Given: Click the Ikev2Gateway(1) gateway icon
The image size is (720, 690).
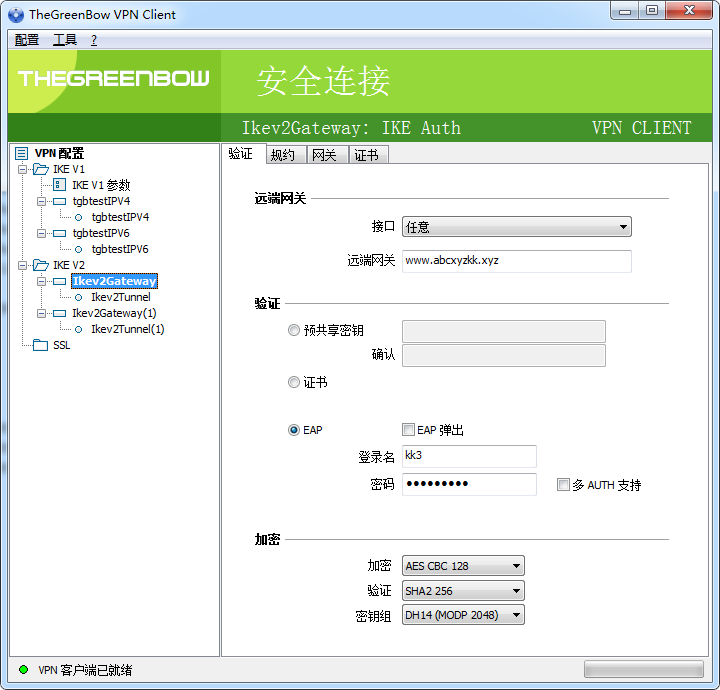Looking at the screenshot, I should pos(59,314).
